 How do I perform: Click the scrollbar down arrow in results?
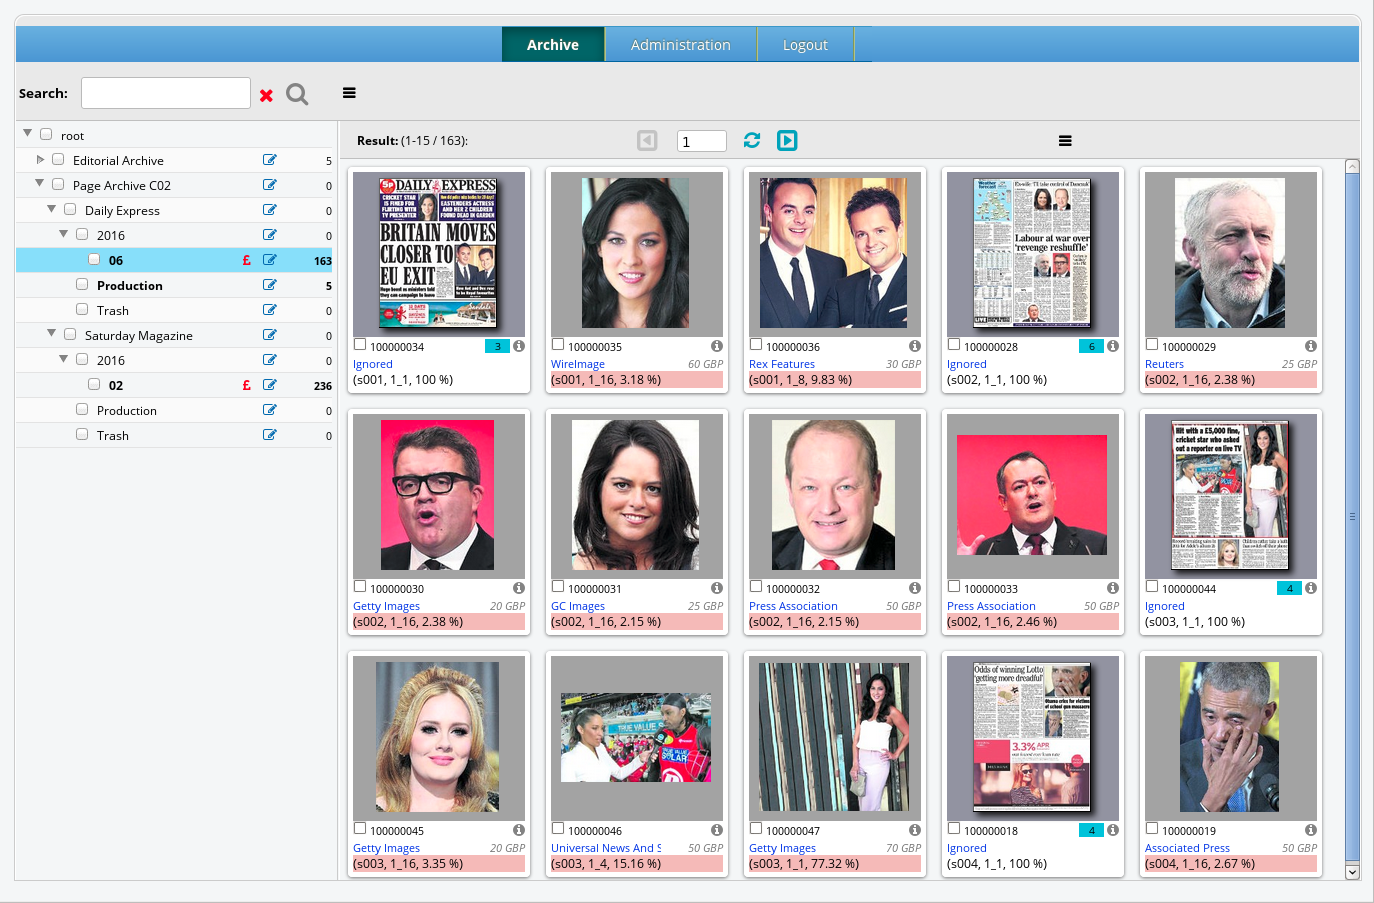point(1352,872)
